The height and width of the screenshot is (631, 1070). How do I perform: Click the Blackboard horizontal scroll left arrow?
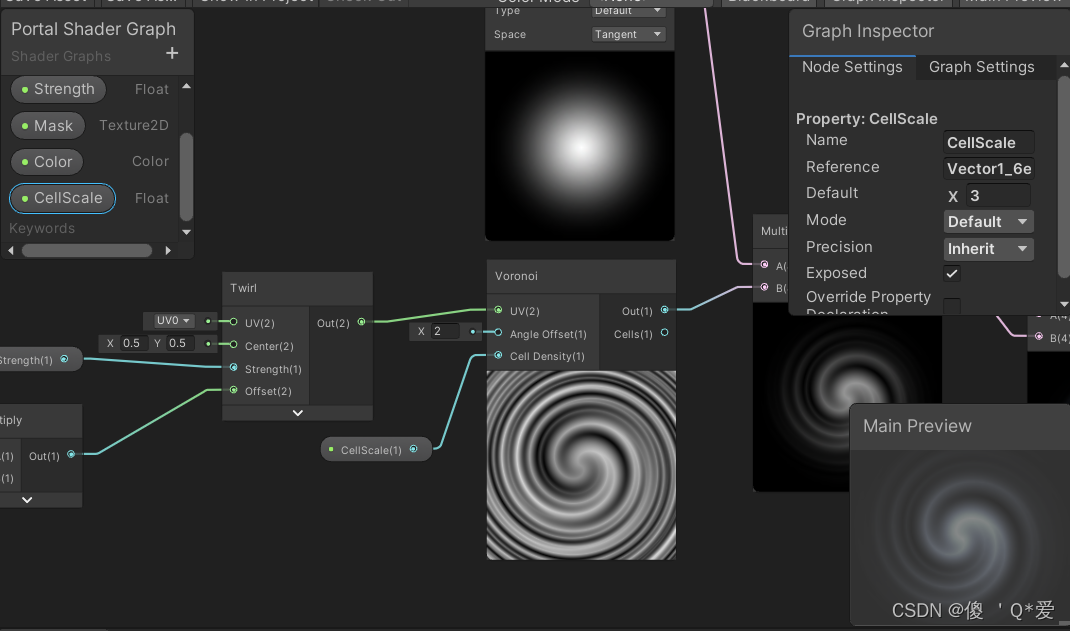click(x=10, y=250)
